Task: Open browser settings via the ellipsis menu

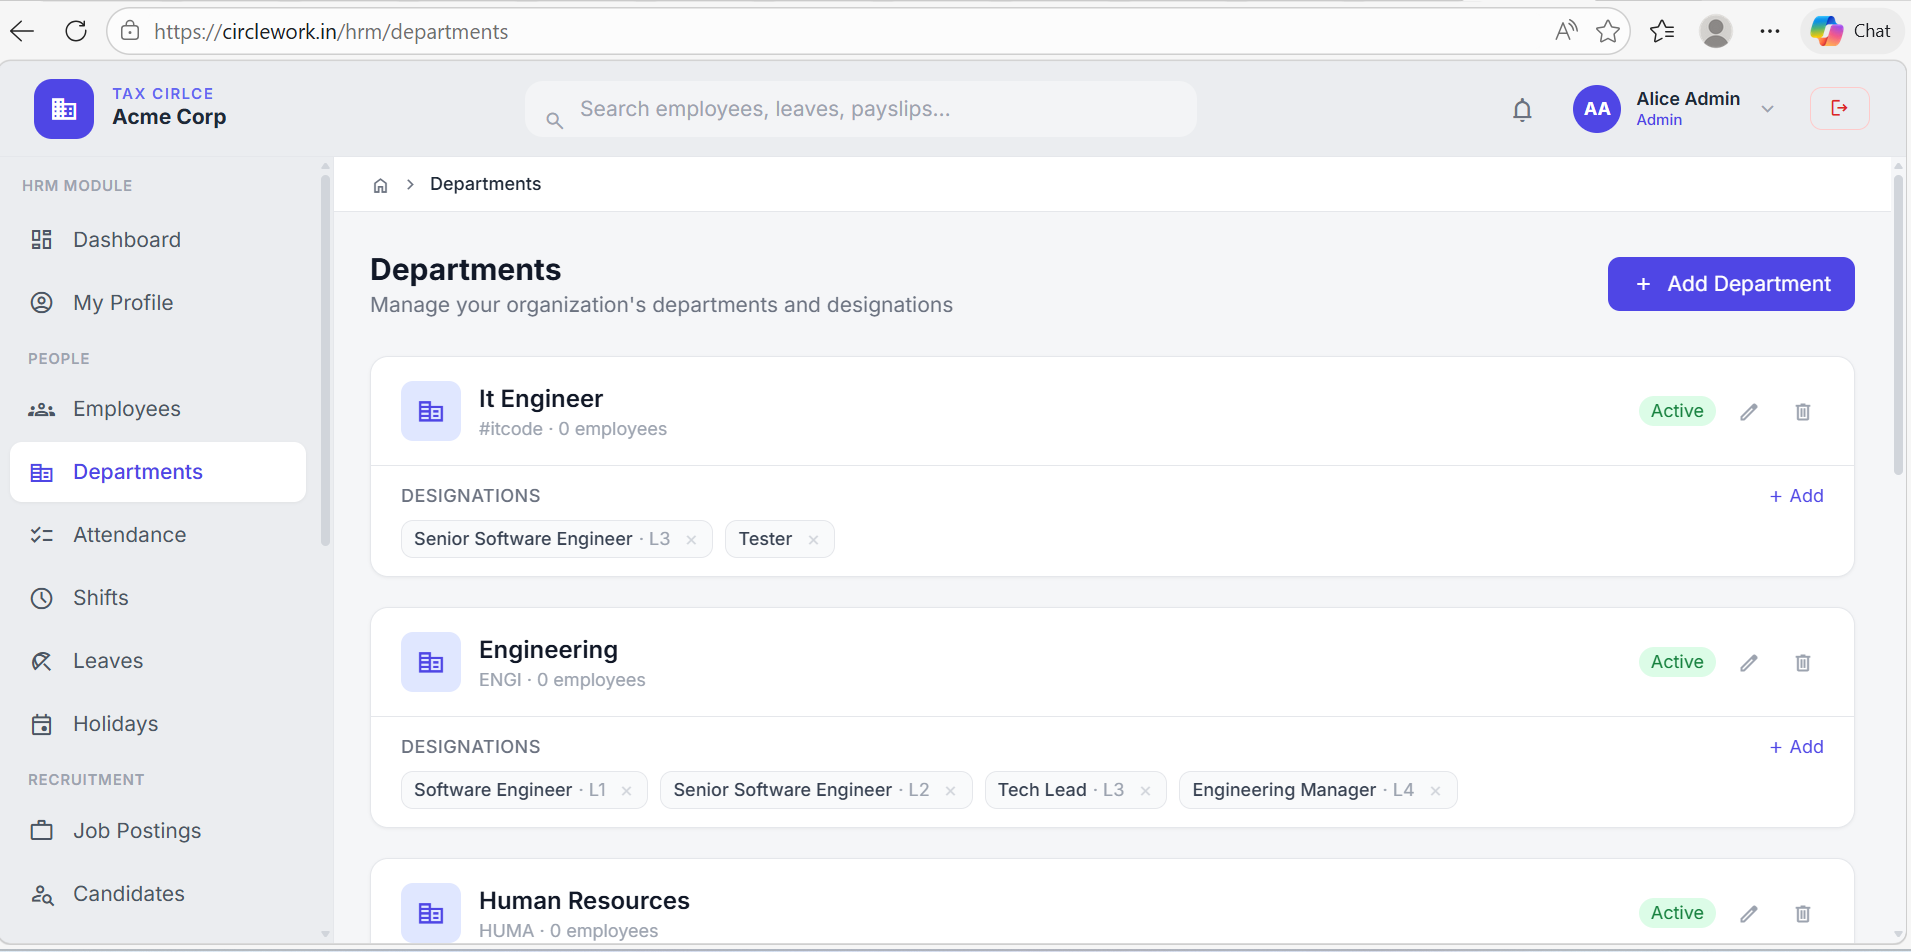Action: (1770, 31)
